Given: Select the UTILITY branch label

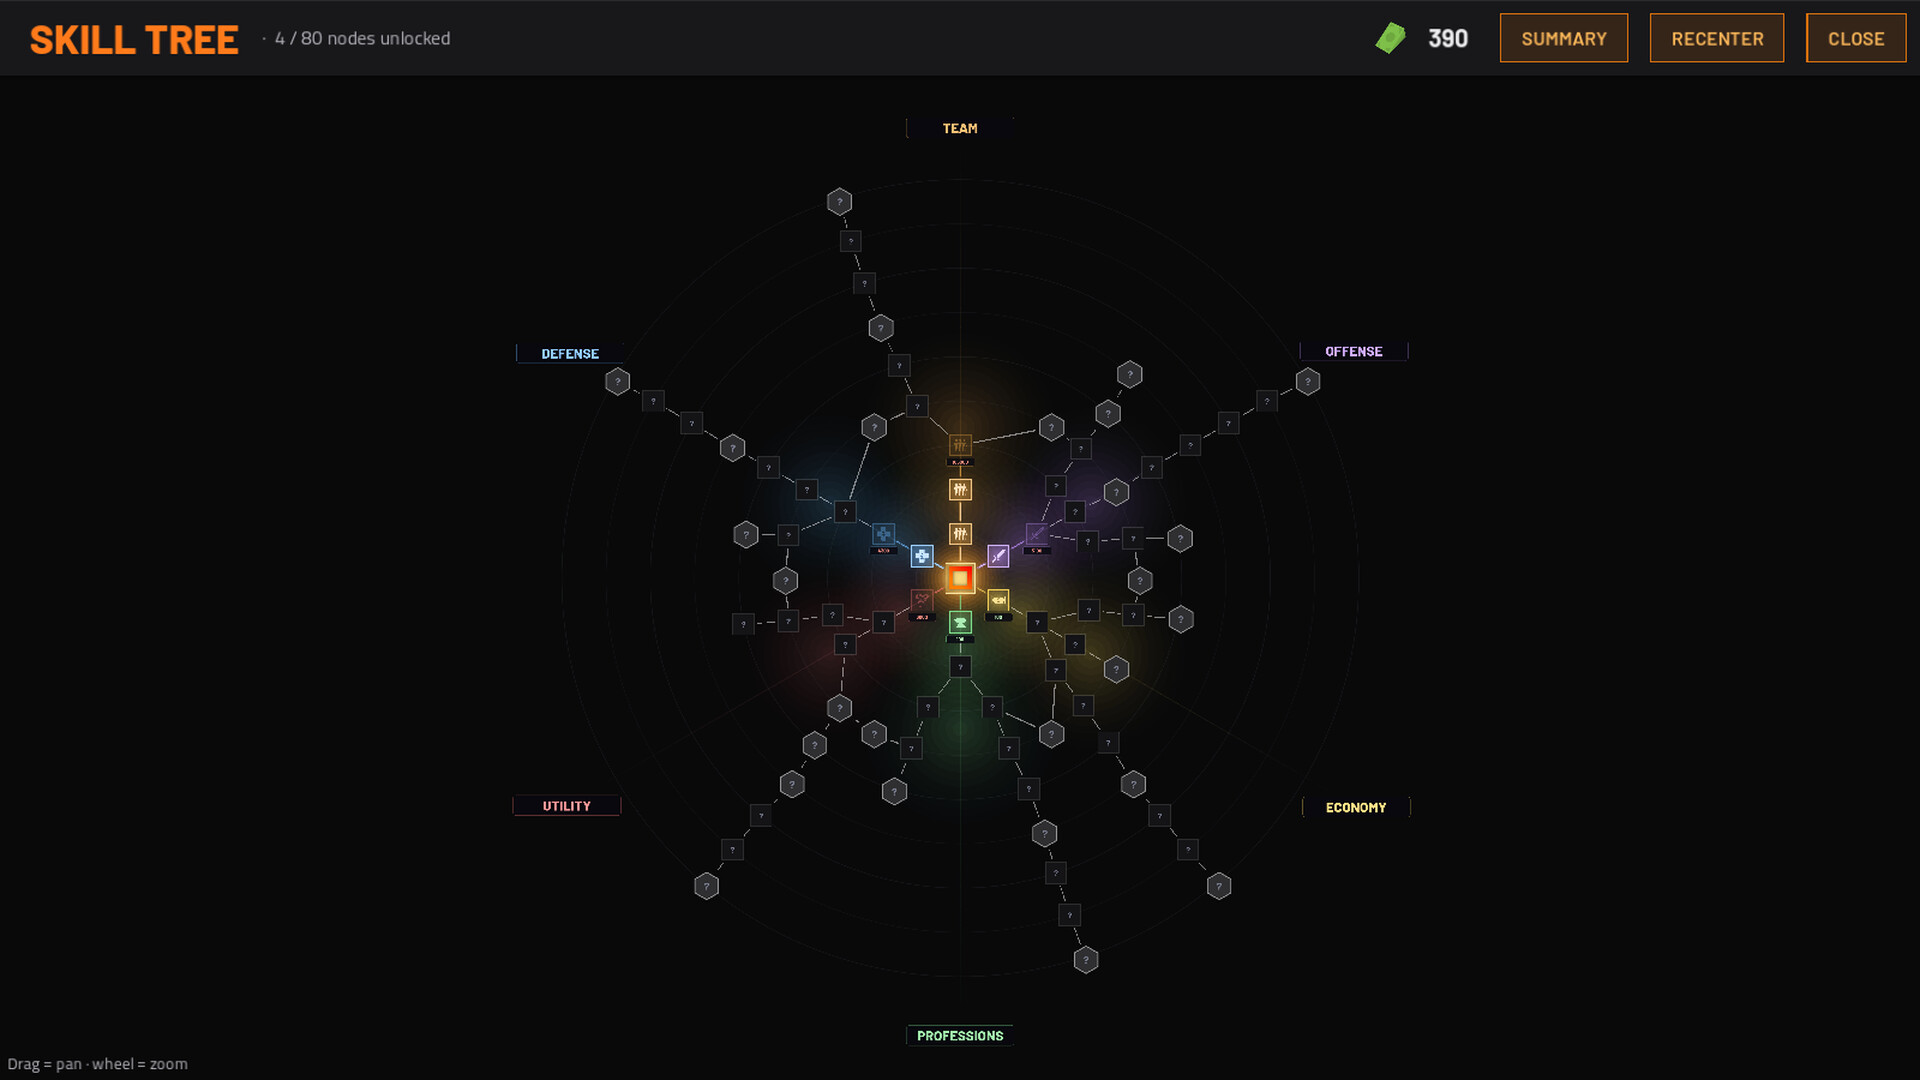Looking at the screenshot, I should 567,806.
